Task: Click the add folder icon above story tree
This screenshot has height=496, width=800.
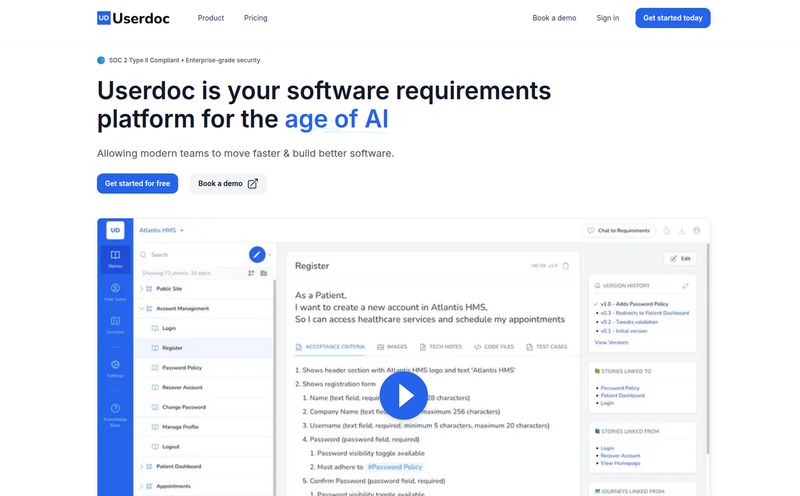Action: coord(264,273)
